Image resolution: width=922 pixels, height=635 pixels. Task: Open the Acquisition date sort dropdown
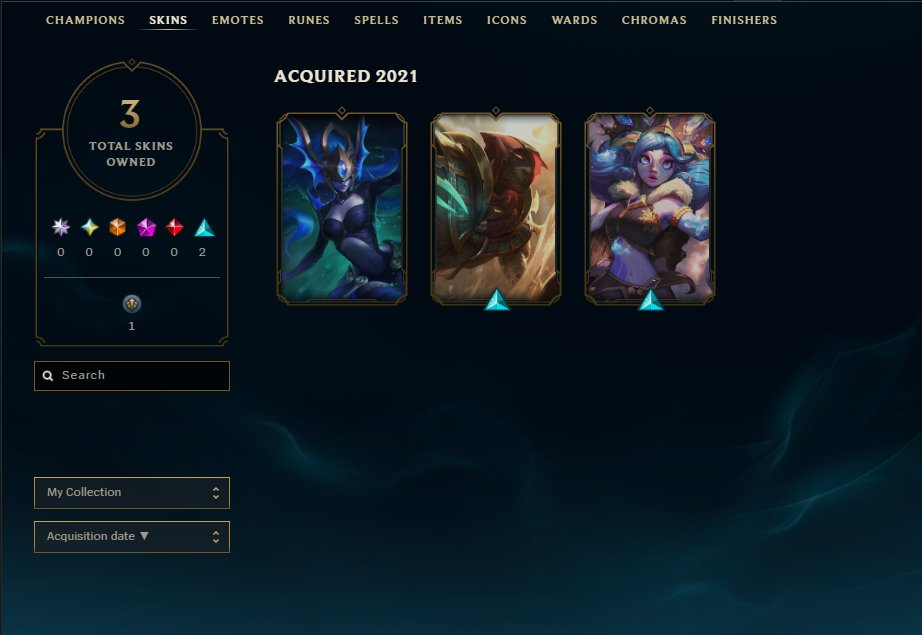[x=132, y=537]
